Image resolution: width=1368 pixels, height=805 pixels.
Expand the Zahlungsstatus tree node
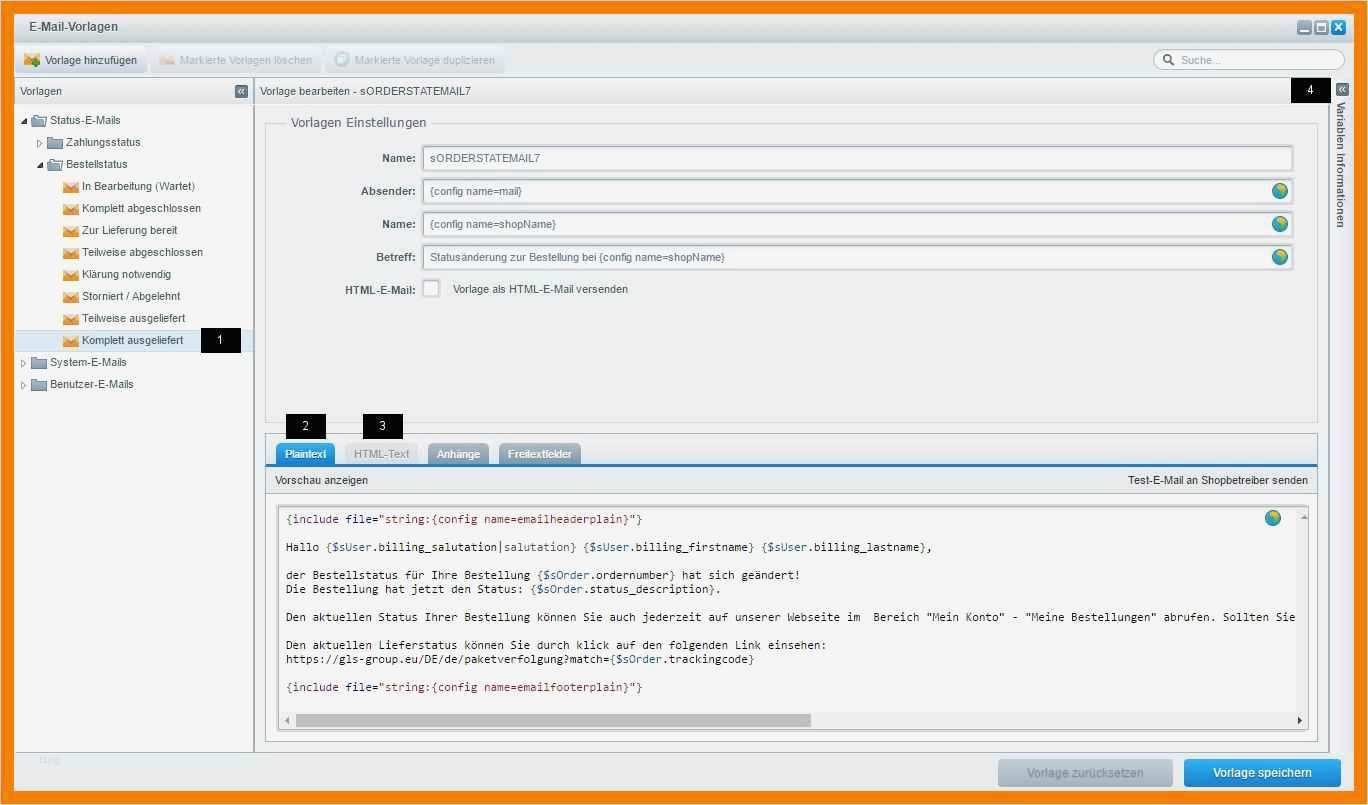tap(40, 143)
